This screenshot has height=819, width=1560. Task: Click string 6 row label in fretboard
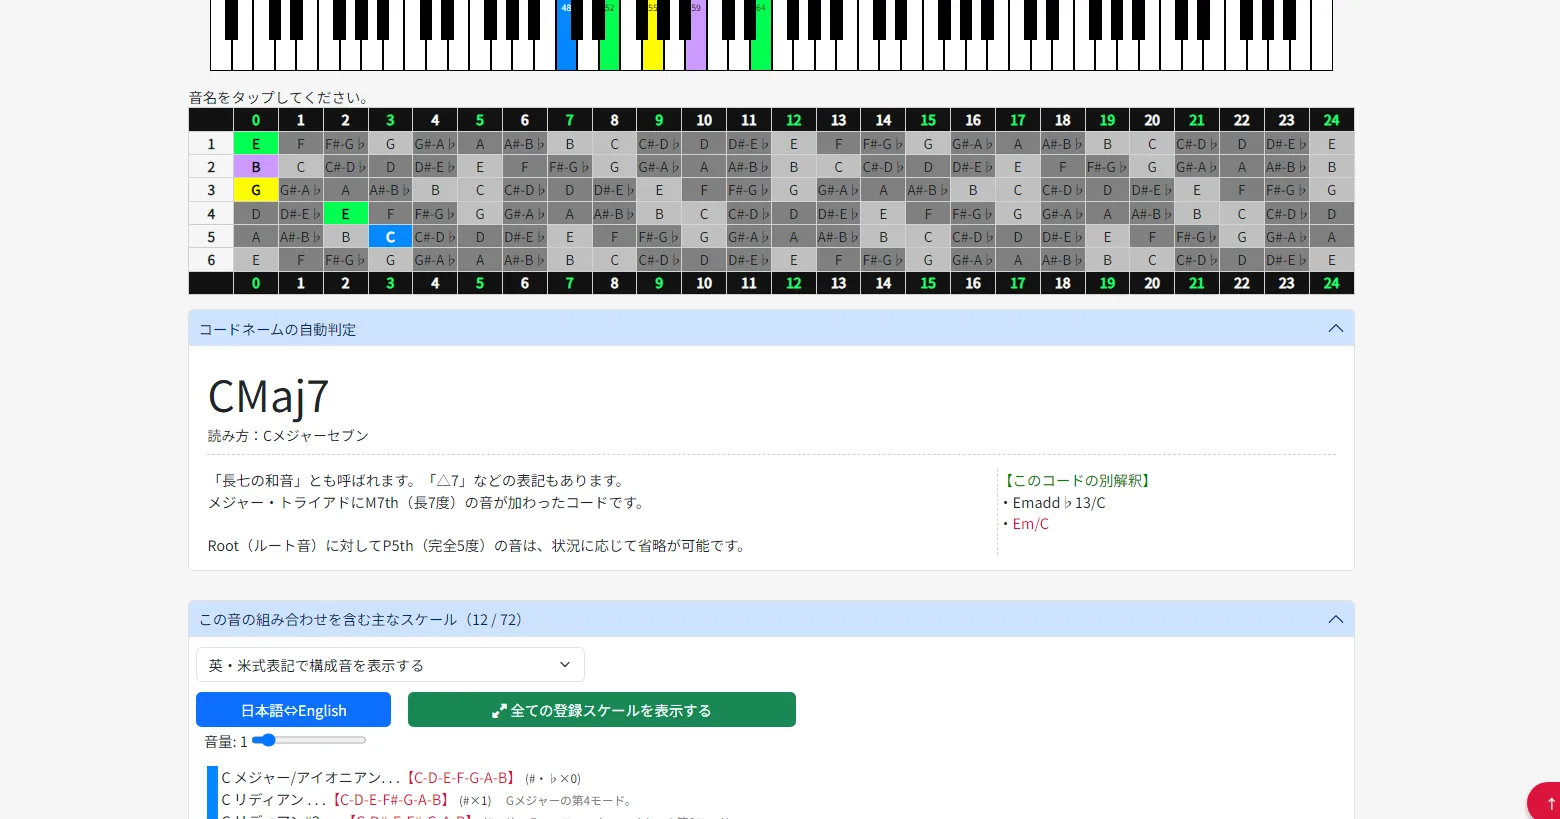211,260
